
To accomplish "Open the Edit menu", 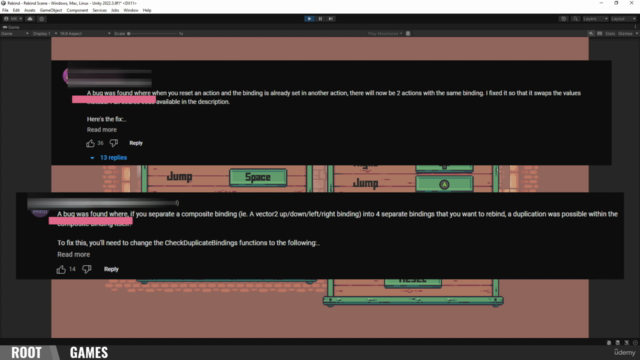I will coord(16,10).
